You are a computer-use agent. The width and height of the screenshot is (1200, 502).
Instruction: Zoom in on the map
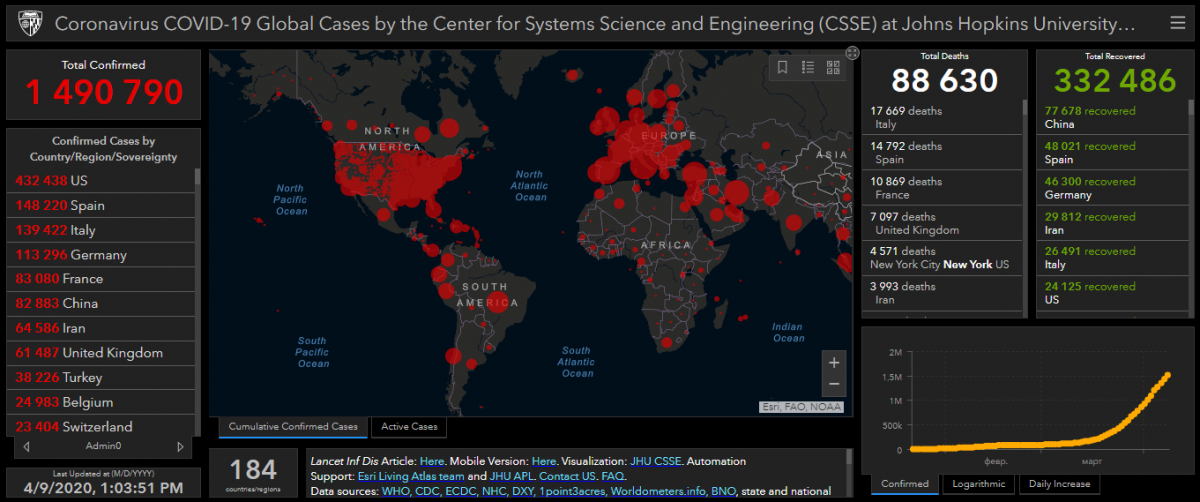pos(834,362)
